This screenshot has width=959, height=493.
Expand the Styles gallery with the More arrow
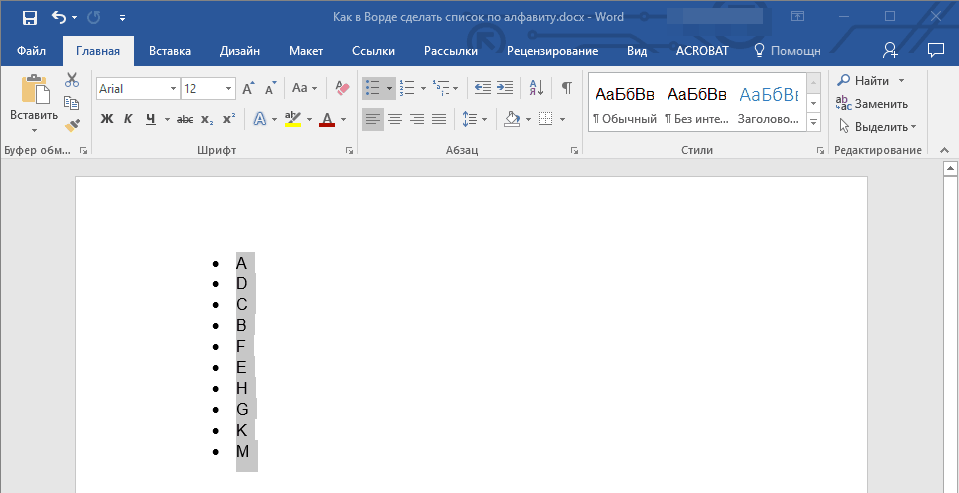click(x=813, y=122)
